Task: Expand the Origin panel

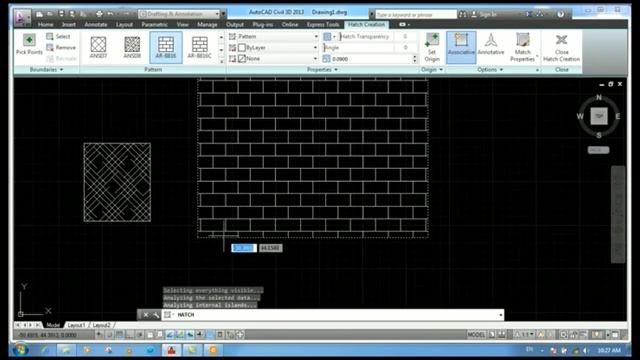Action: (432, 69)
